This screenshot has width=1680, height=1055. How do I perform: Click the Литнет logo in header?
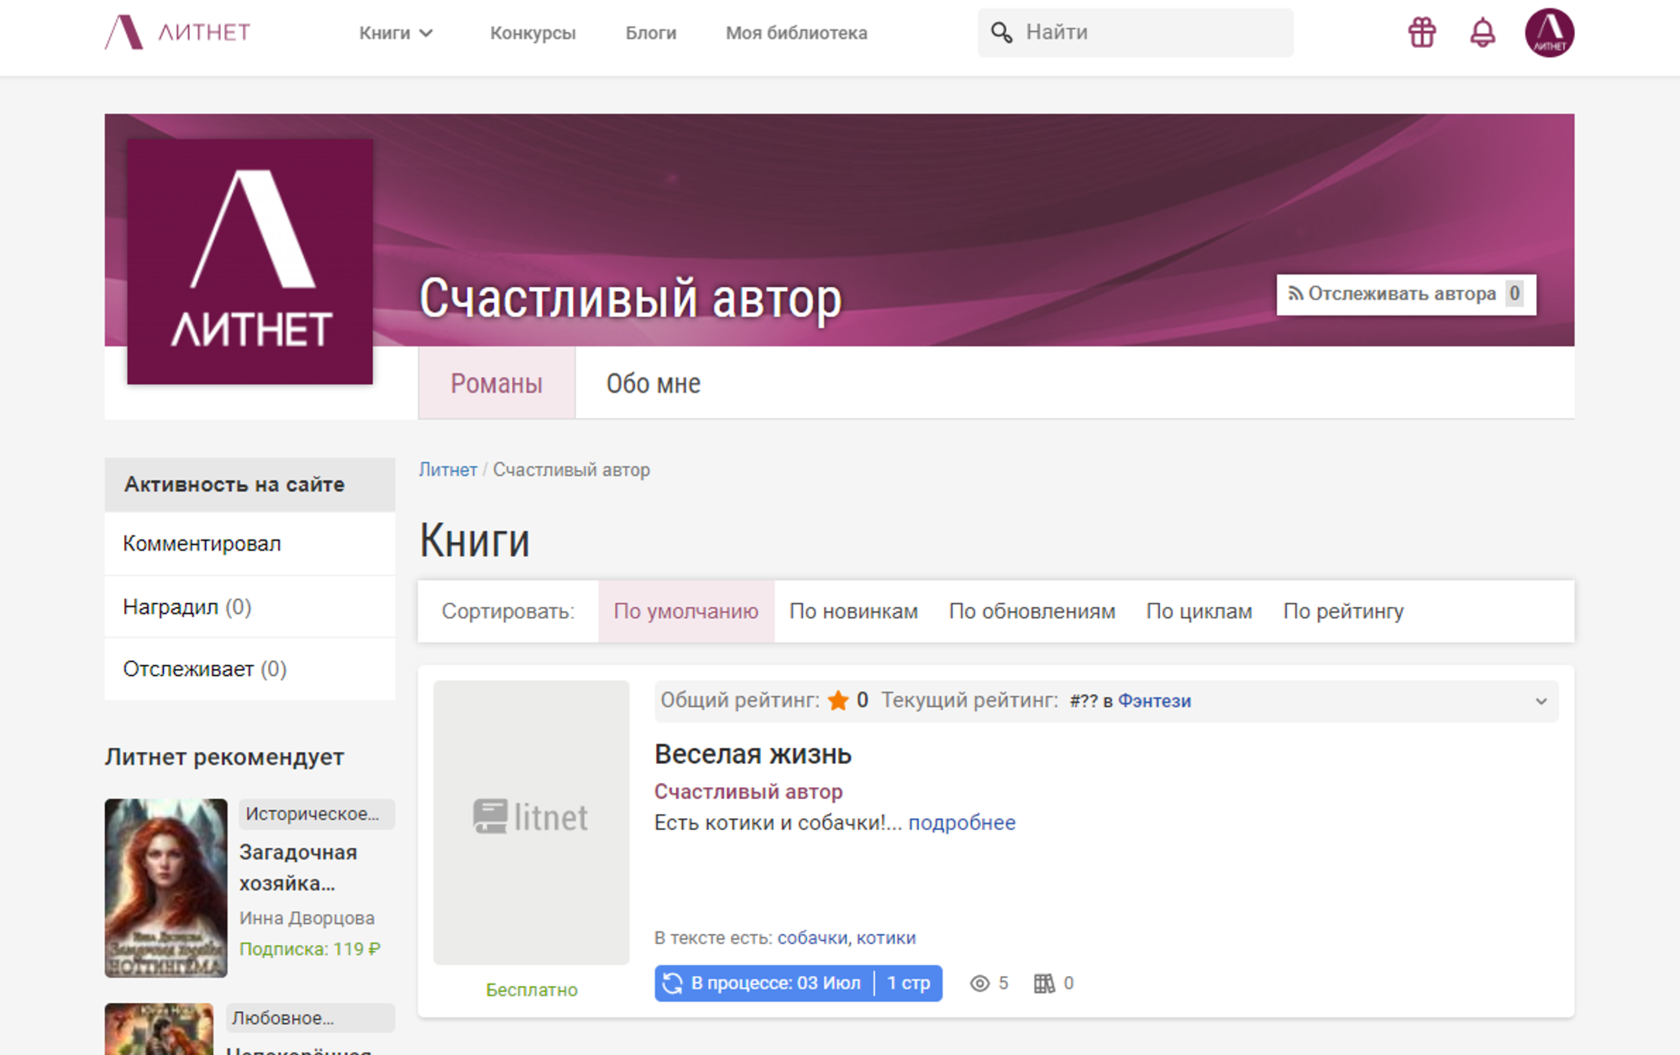178,32
